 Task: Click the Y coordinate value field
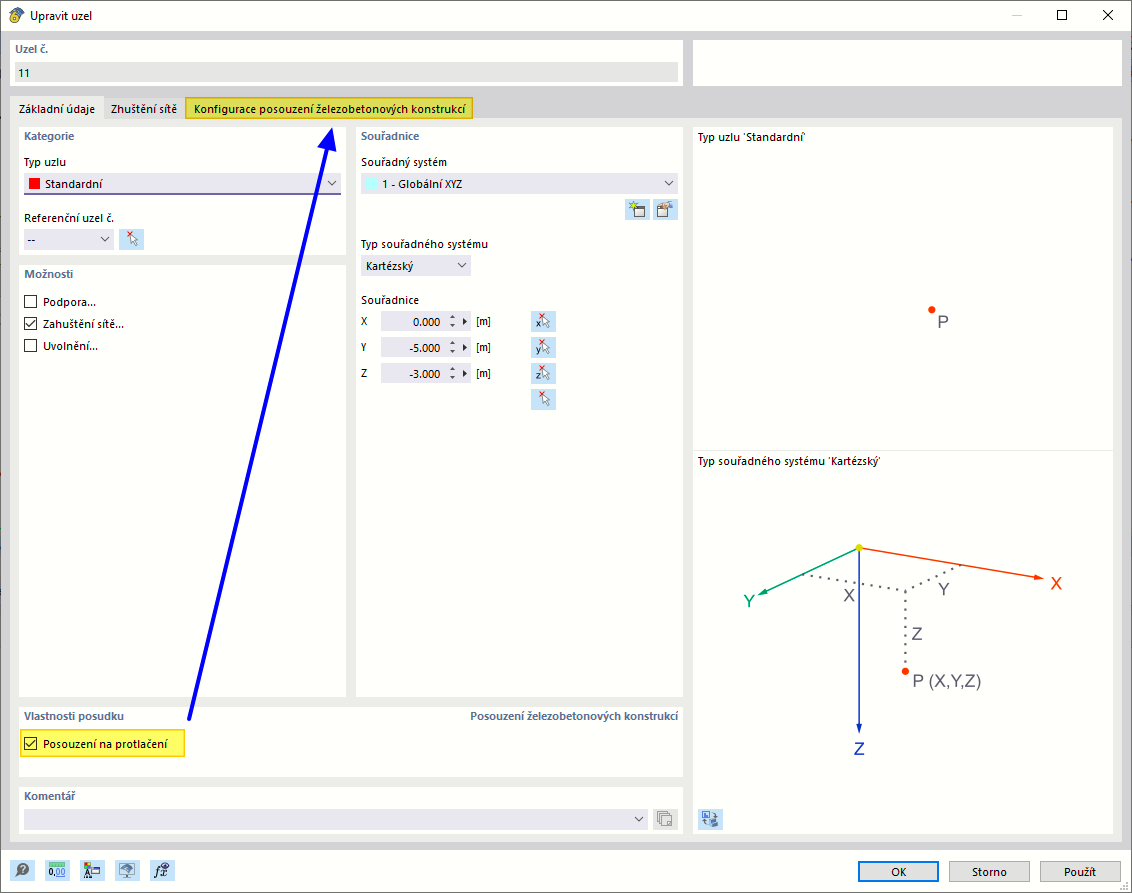(x=413, y=347)
